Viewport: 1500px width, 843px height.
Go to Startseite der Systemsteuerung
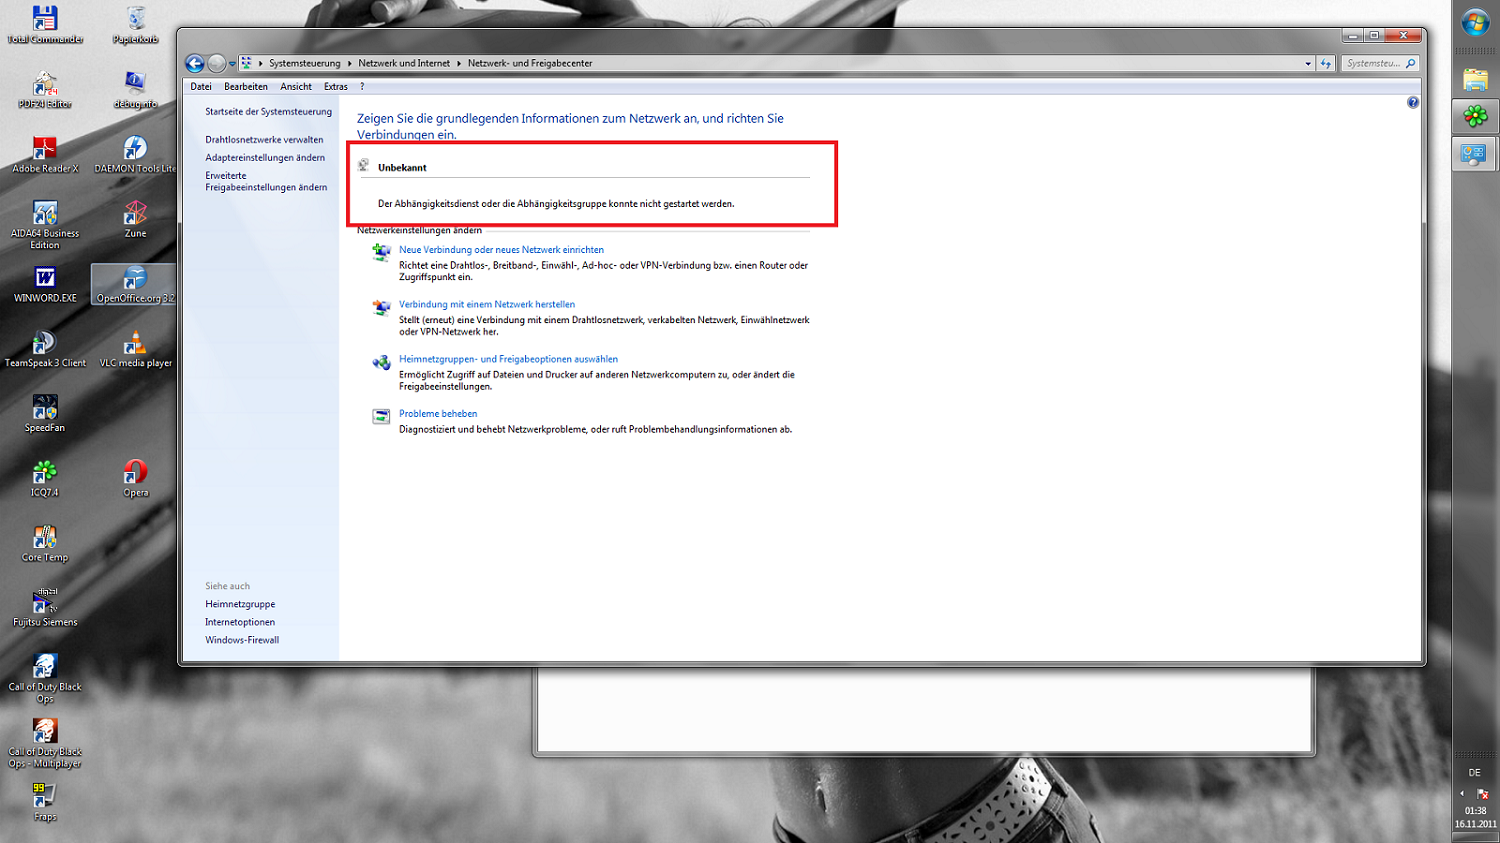(268, 112)
